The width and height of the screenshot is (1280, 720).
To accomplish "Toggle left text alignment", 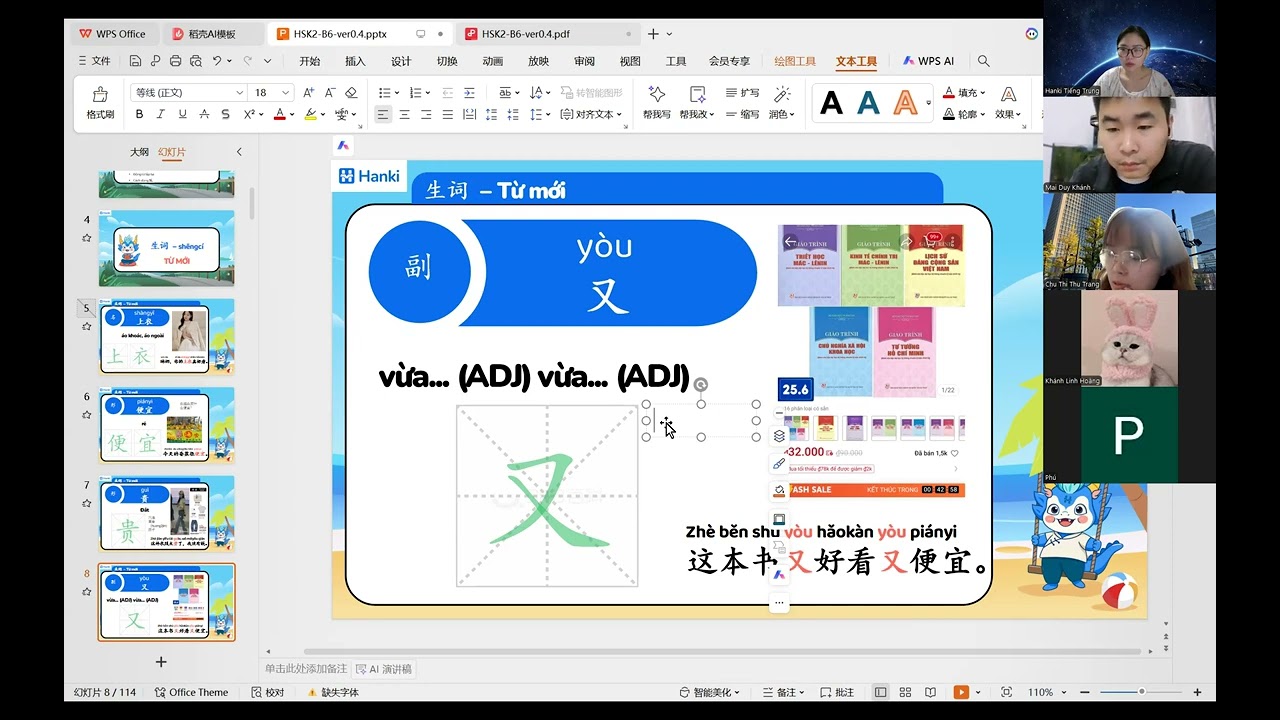I will click(x=383, y=114).
